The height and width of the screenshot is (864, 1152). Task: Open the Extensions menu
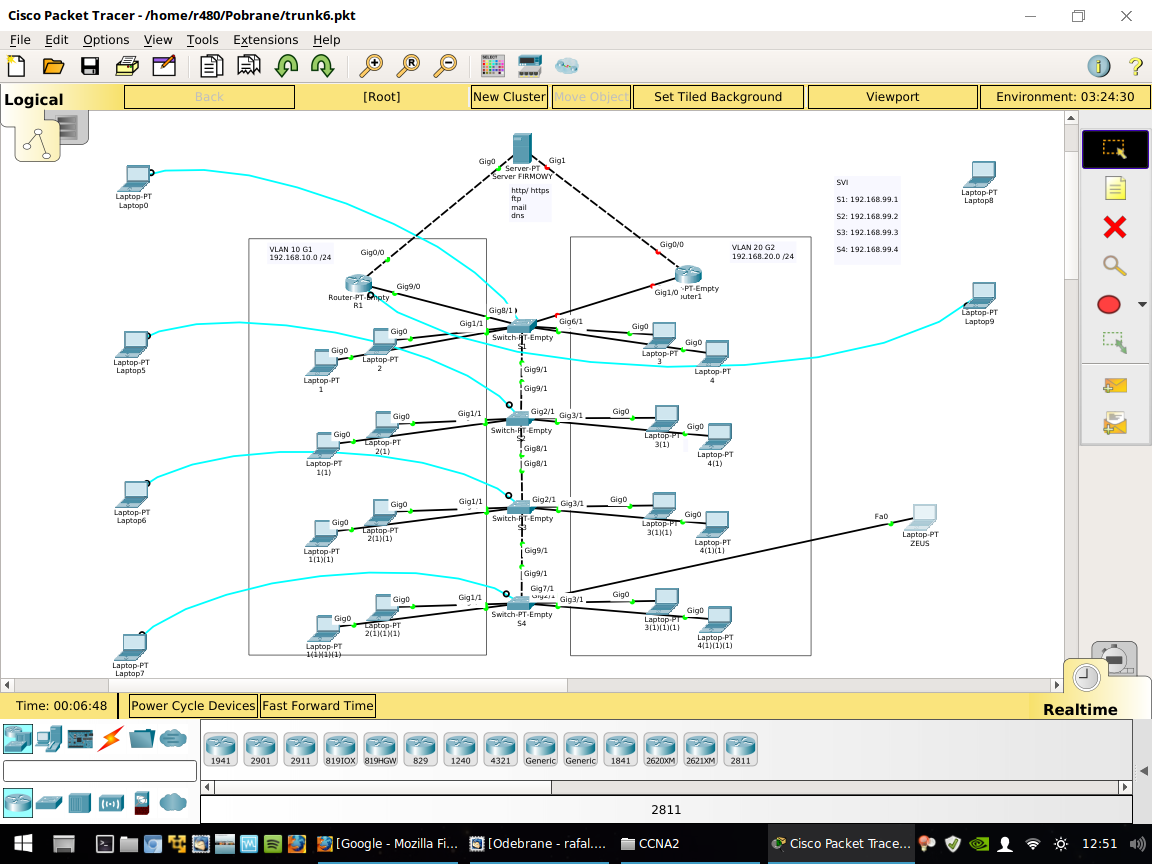(x=265, y=40)
